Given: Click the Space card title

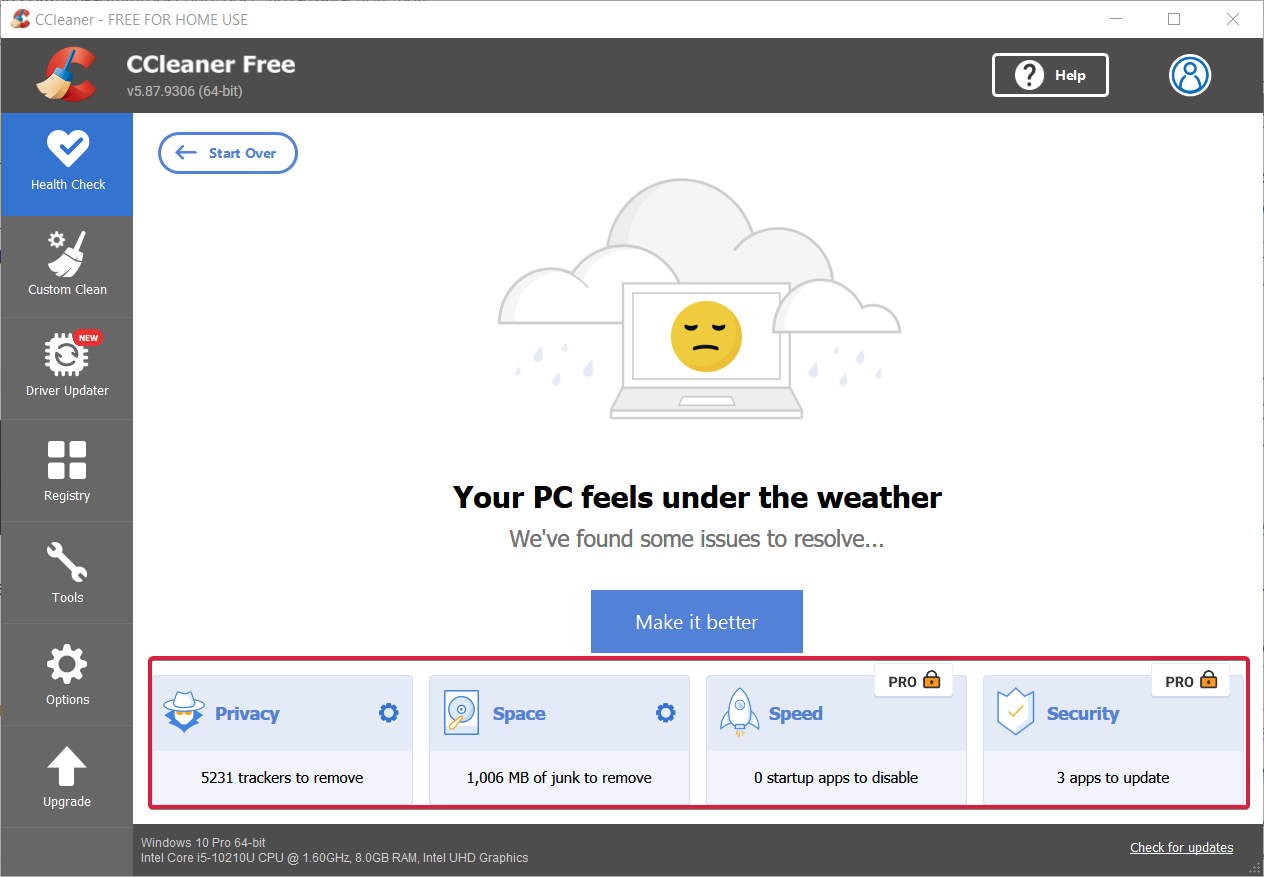Looking at the screenshot, I should 519,713.
